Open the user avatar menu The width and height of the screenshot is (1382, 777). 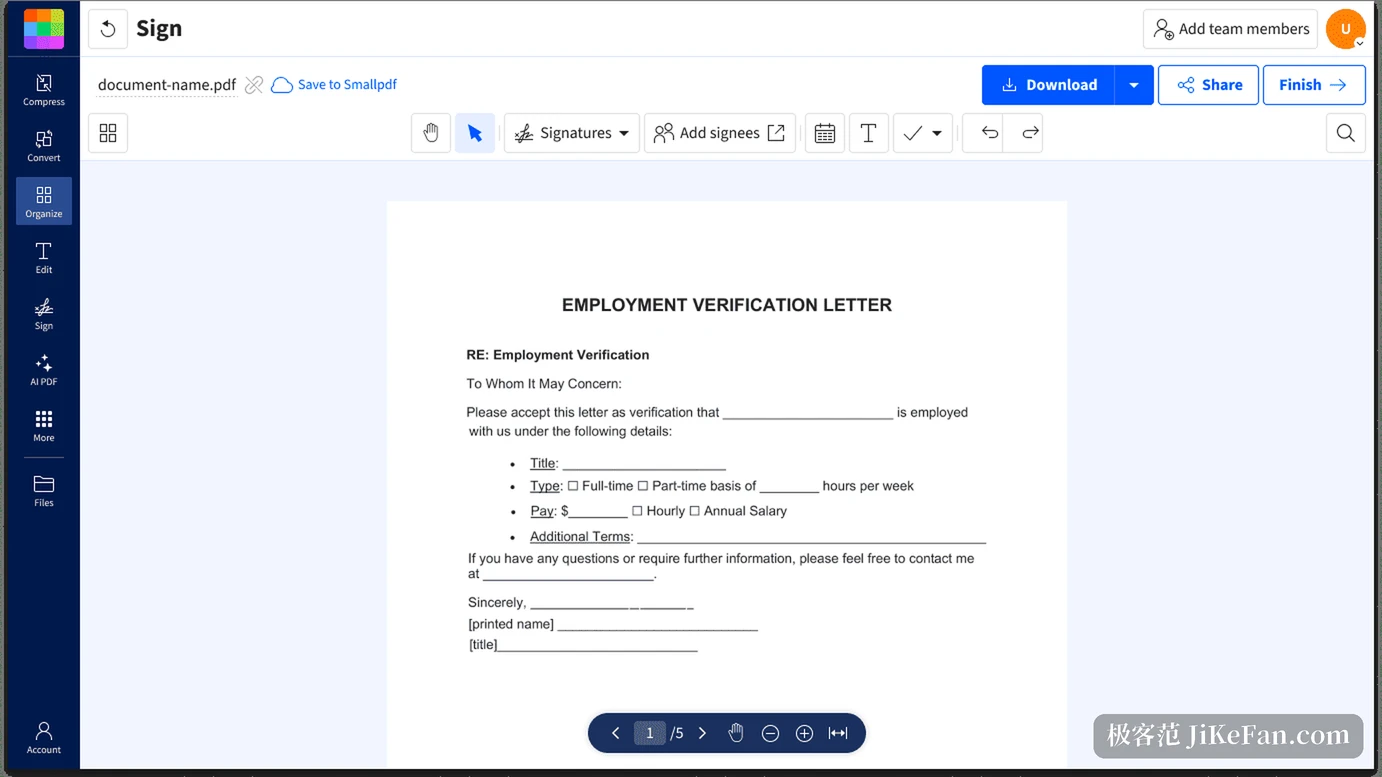pos(1346,29)
